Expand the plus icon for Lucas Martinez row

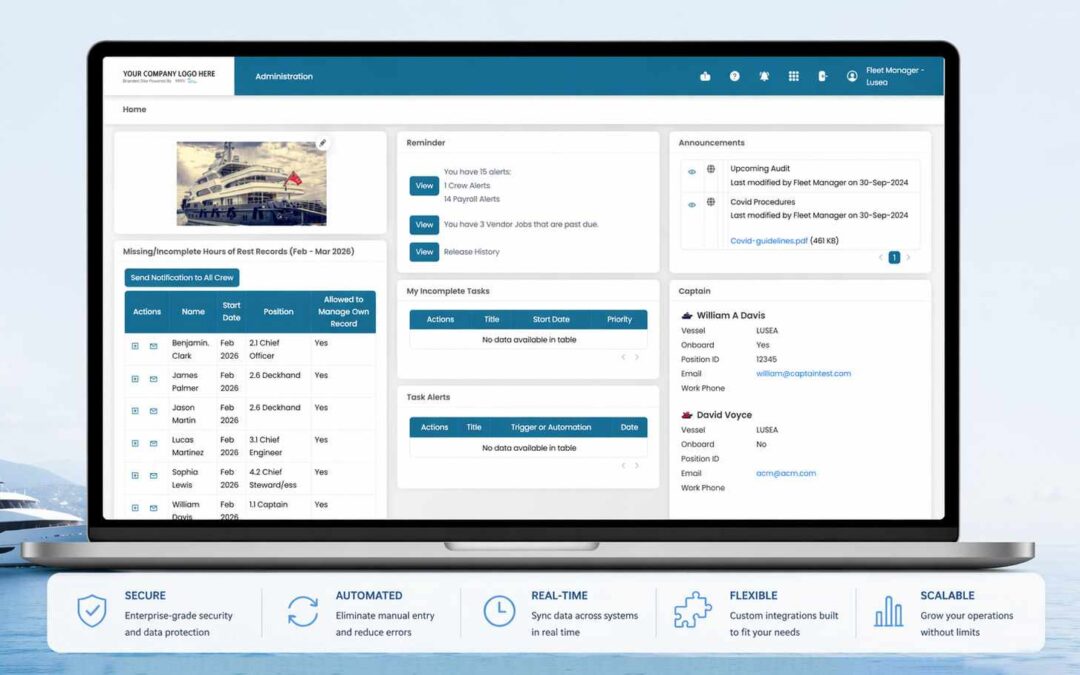(135, 443)
